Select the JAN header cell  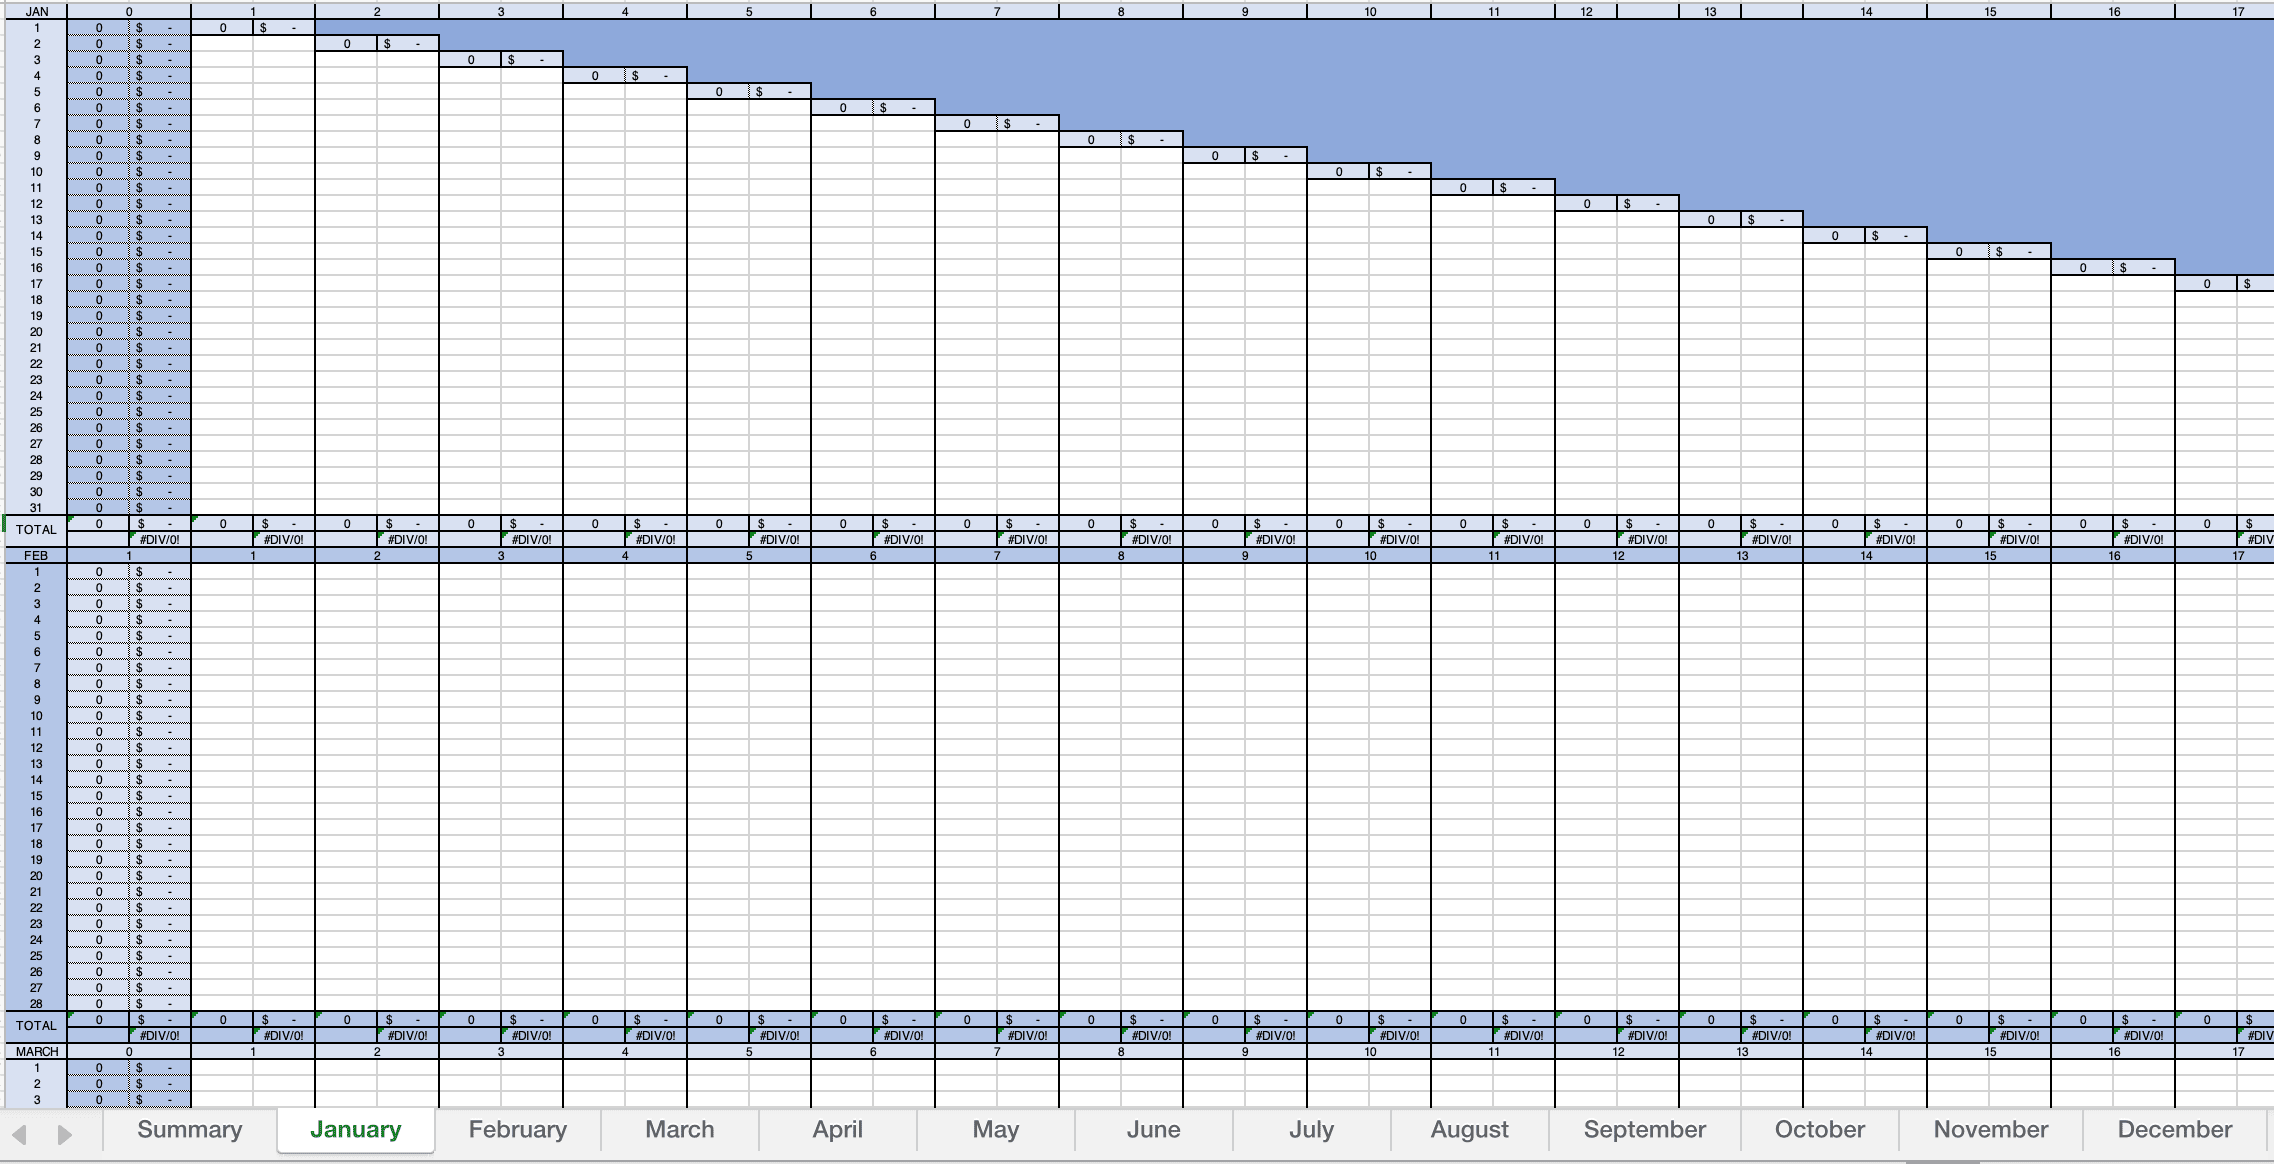(37, 12)
